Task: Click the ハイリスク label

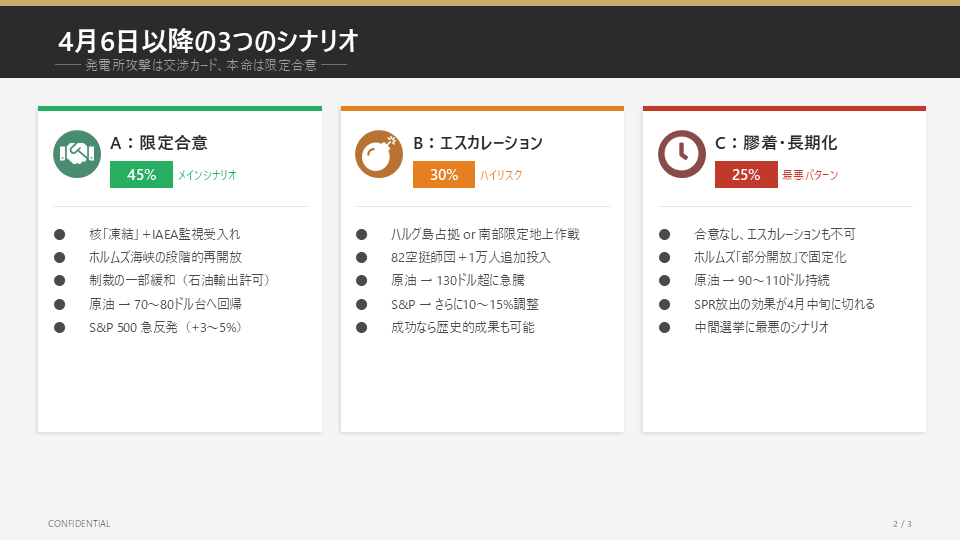Action: tap(501, 175)
